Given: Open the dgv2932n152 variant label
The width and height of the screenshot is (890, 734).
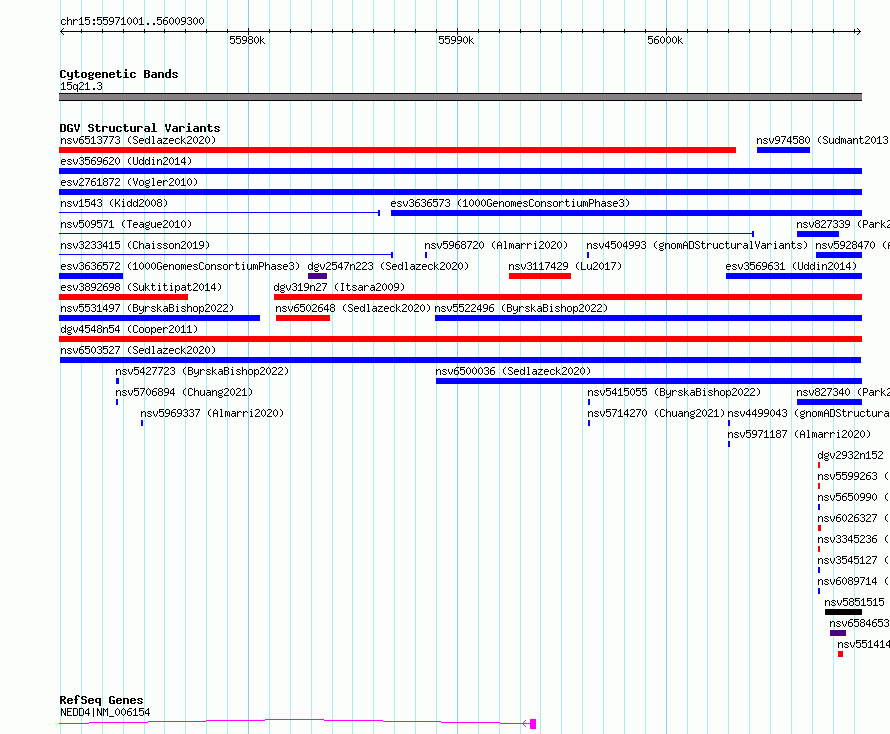Looking at the screenshot, I should point(850,455).
